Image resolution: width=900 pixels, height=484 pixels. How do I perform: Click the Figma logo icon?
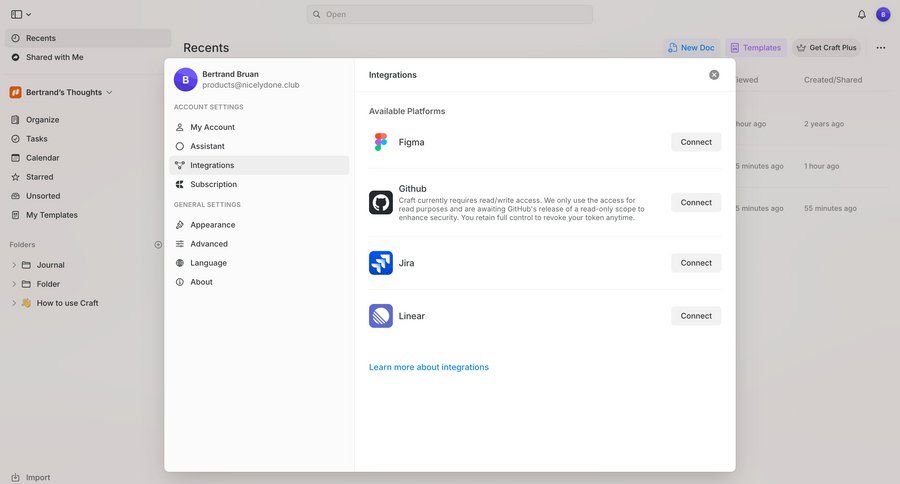coord(381,142)
